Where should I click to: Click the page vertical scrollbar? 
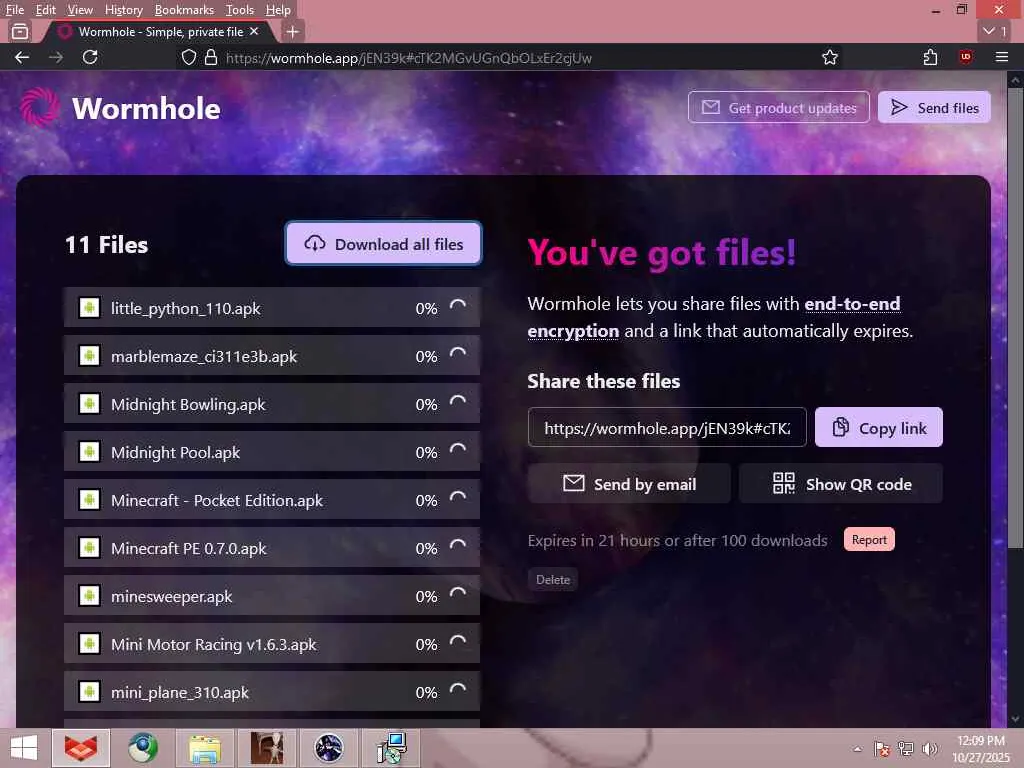pos(1015,319)
